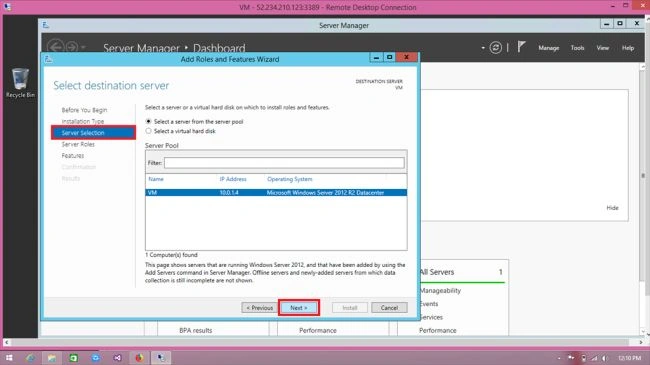Click the taskbar clock
This screenshot has height=365, width=650.
click(x=629, y=358)
